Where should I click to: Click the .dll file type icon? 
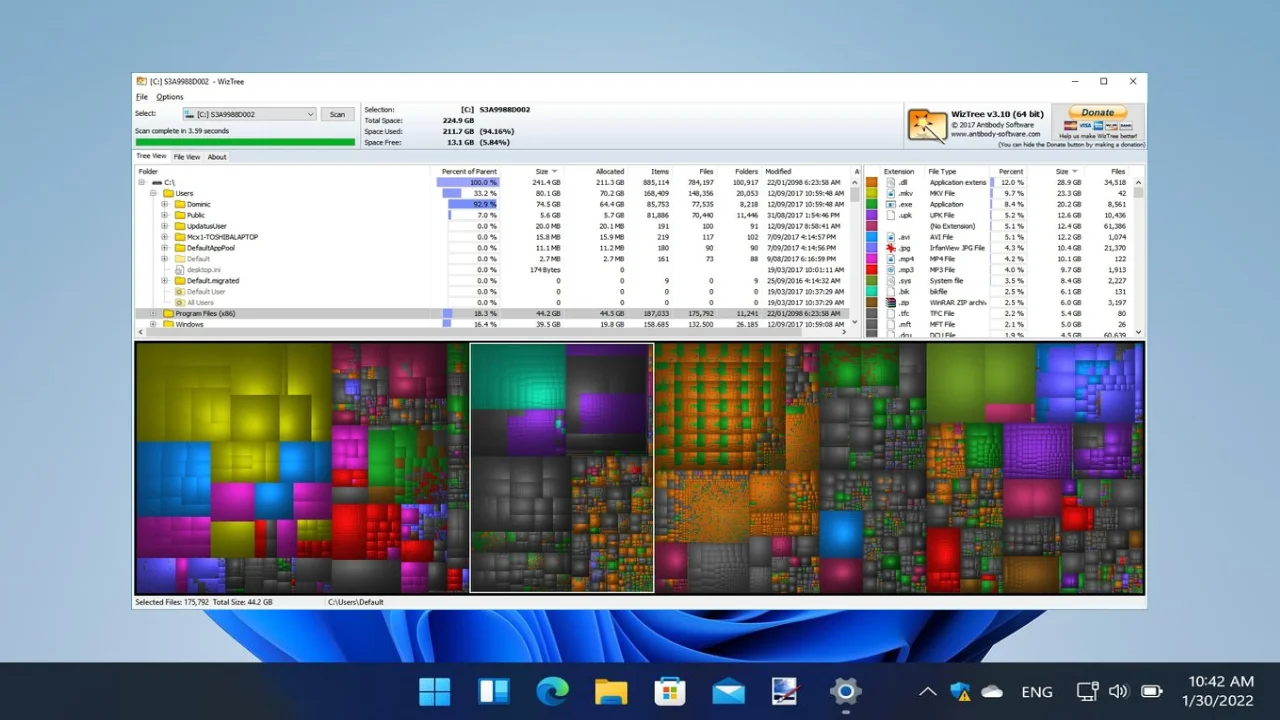[x=890, y=183]
